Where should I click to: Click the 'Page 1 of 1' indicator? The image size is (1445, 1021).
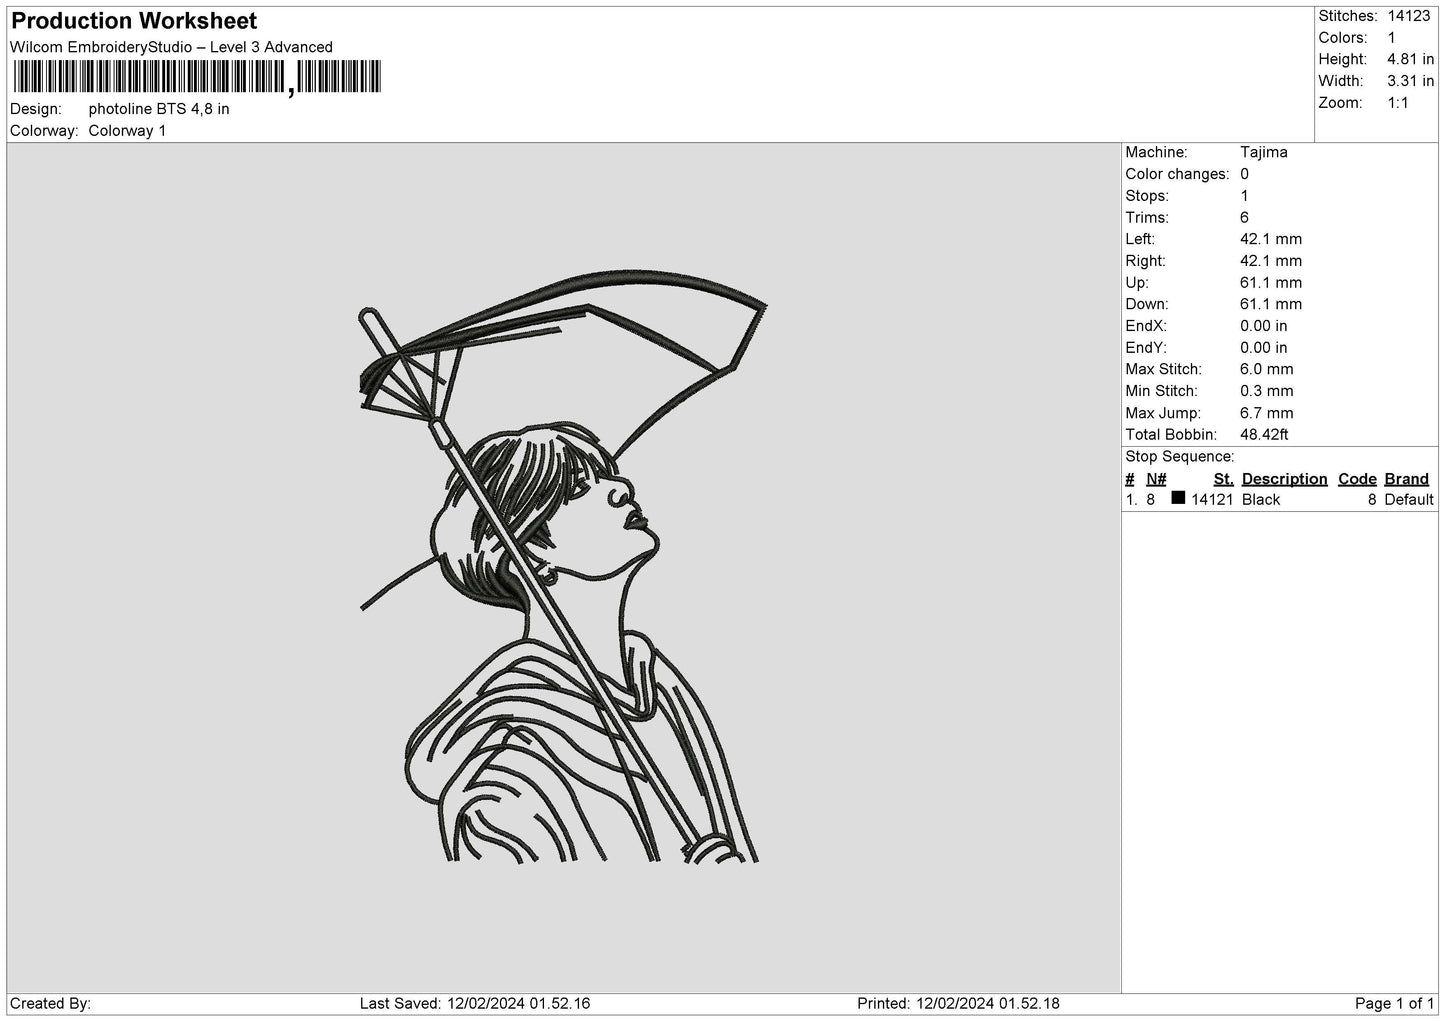pyautogui.click(x=1394, y=1003)
